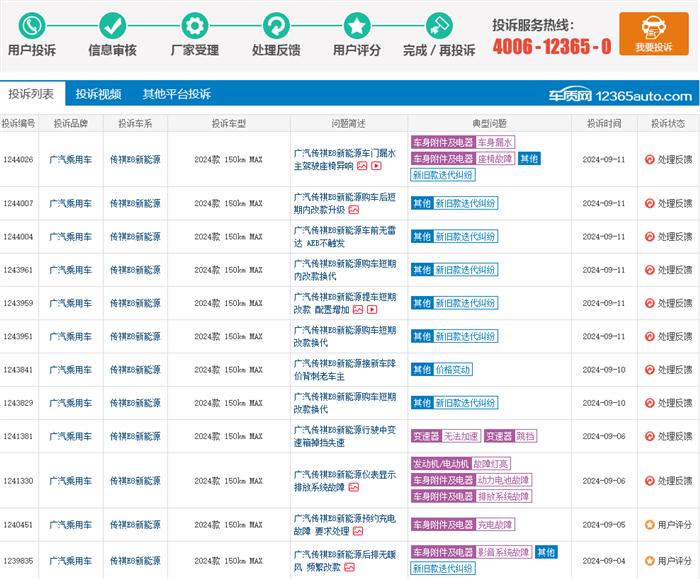Viewport: 700px width, 579px height.
Task: Click the 影音系统故障 issue tag
Action: (504, 552)
